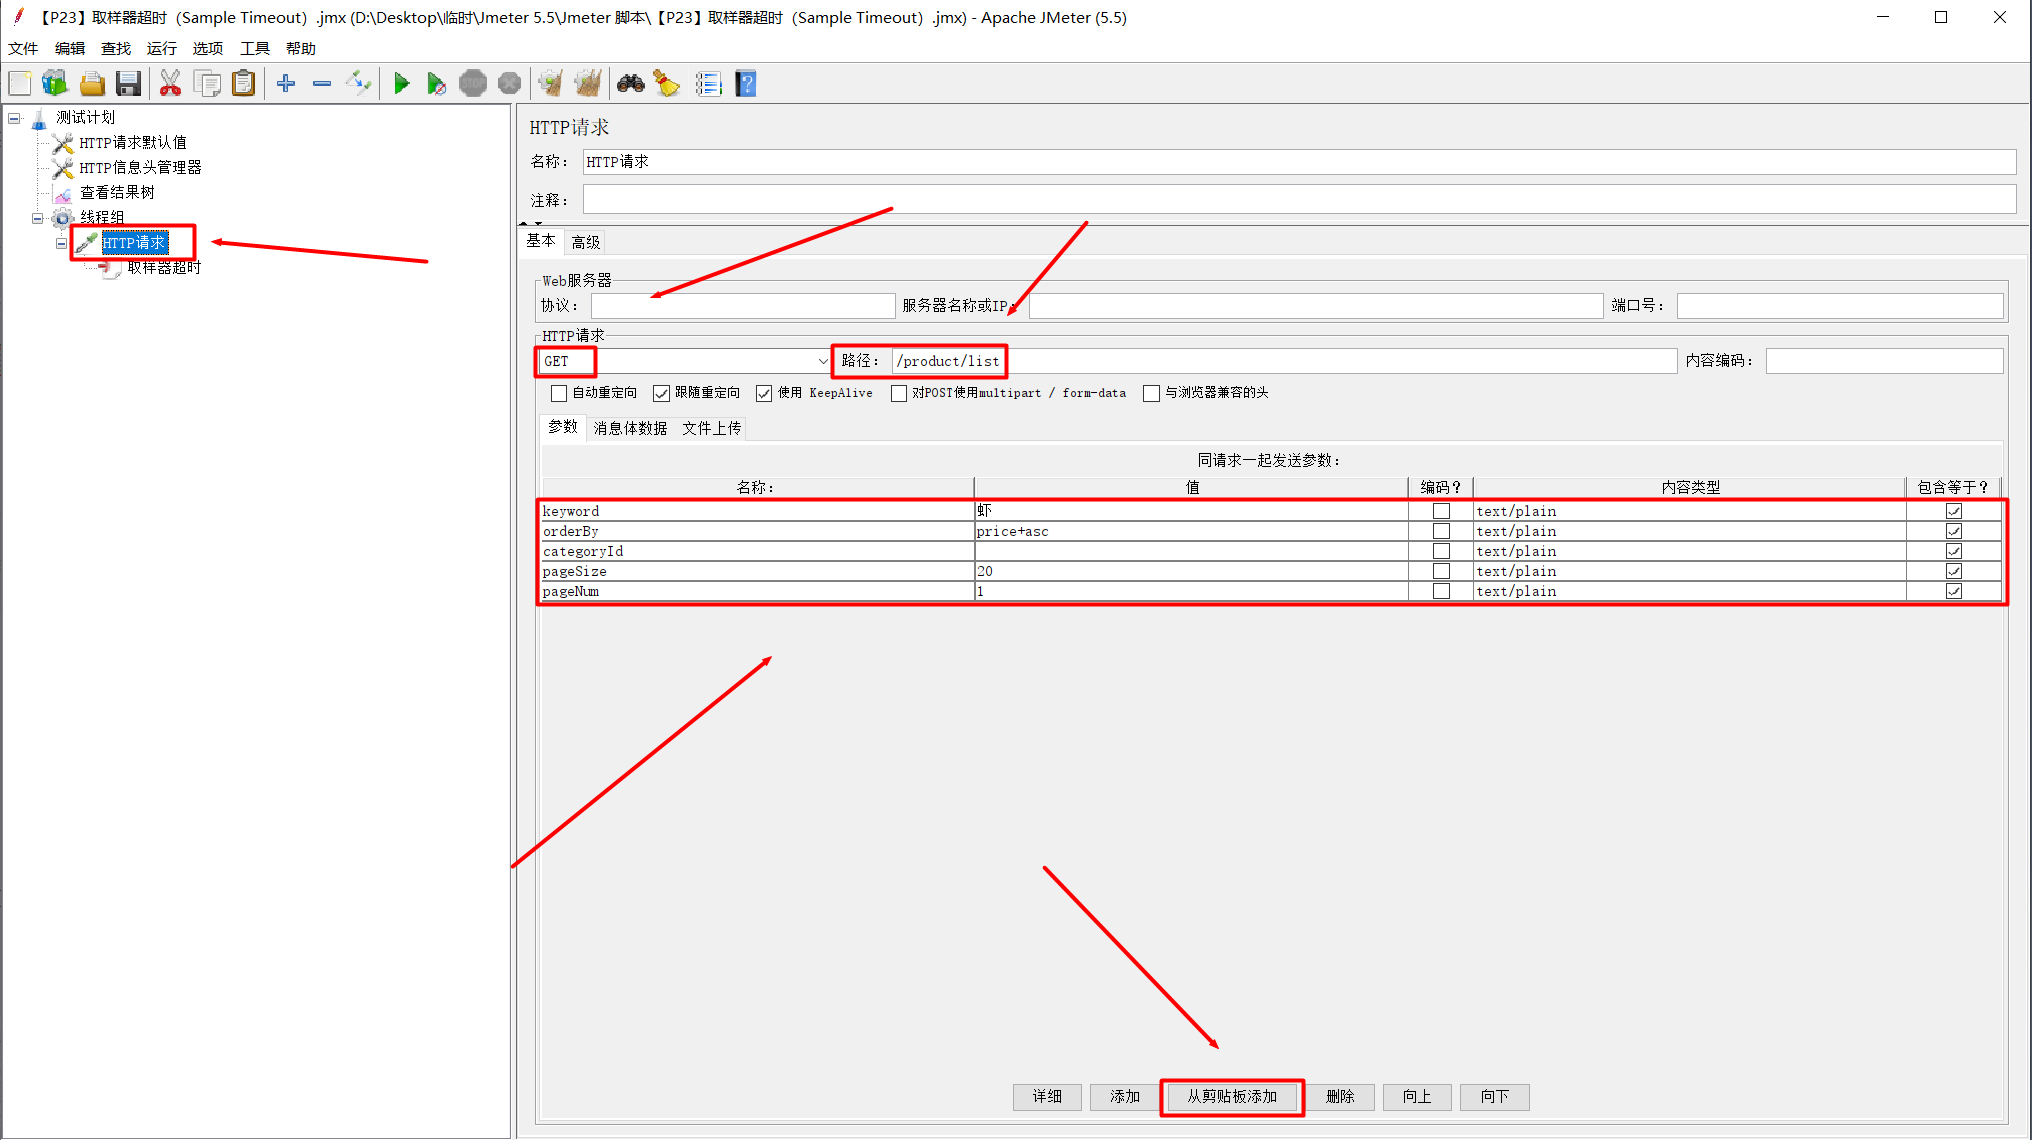
Task: Click the 服务器名称或IP input field
Action: (1316, 306)
